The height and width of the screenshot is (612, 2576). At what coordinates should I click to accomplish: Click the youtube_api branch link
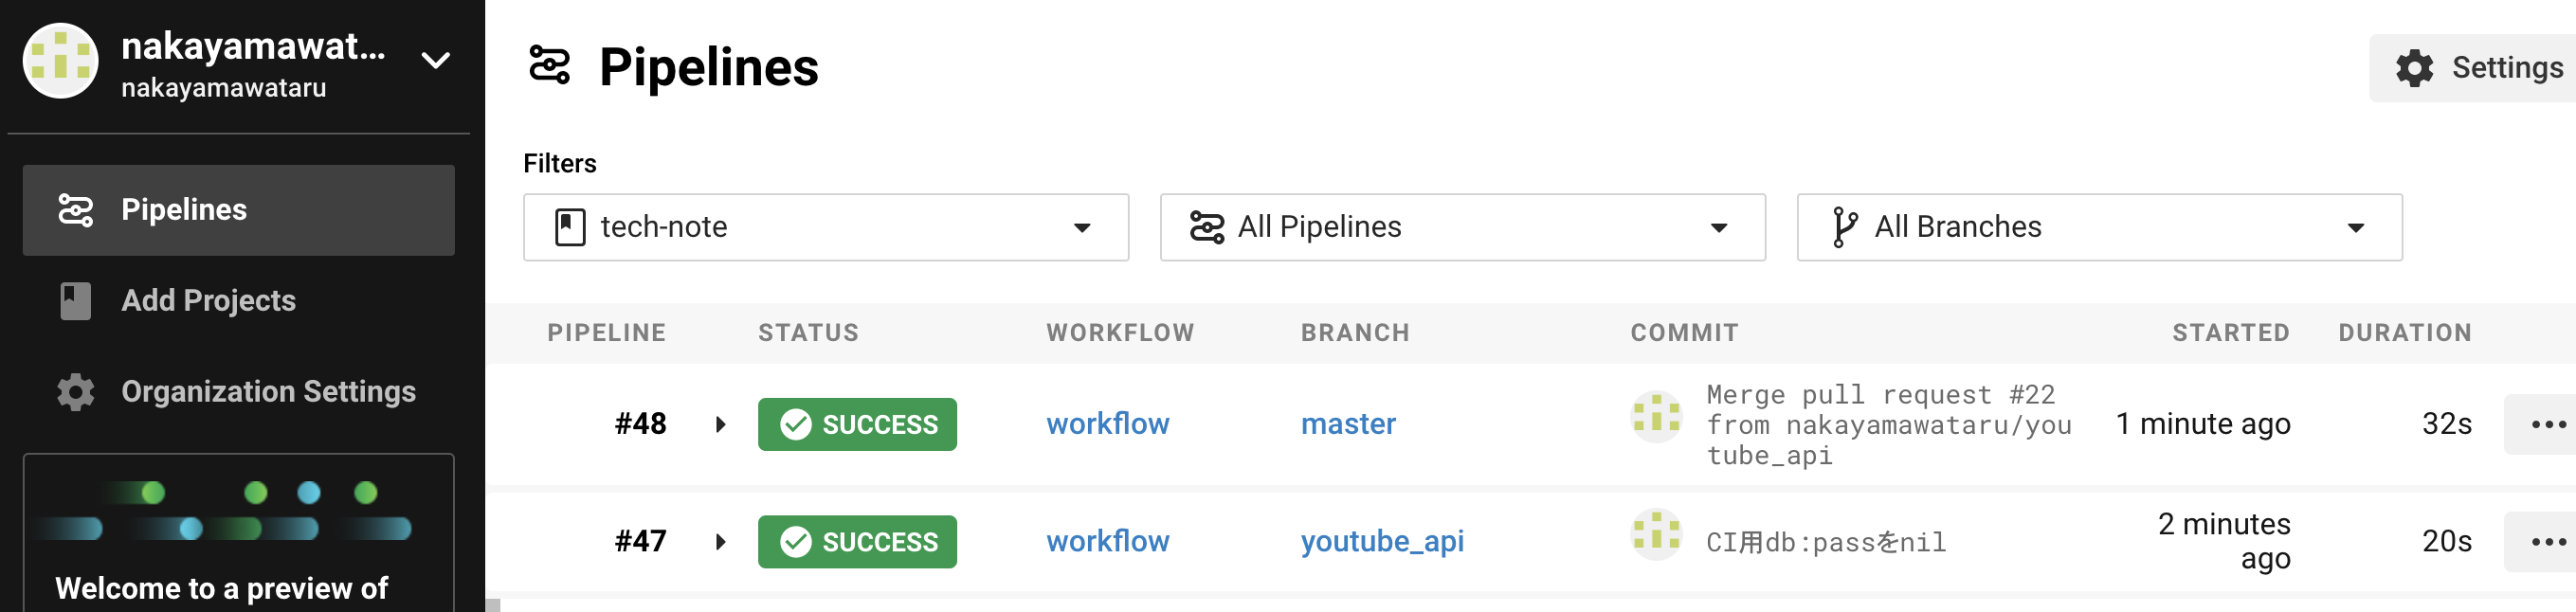coord(1381,541)
